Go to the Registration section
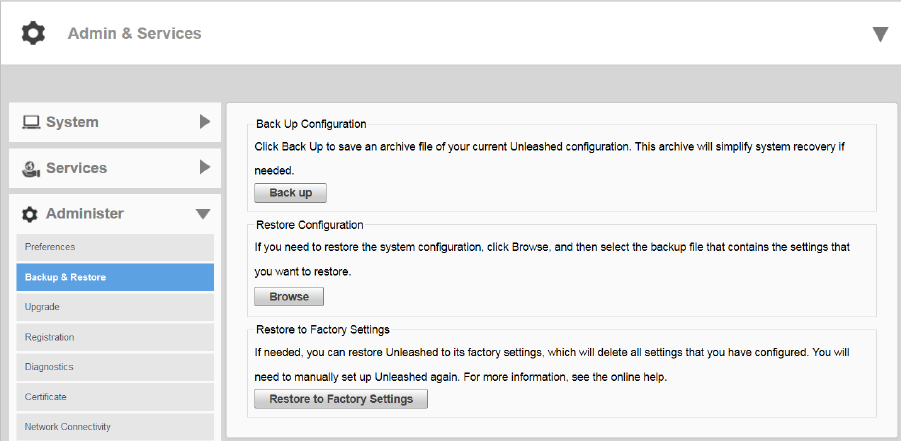 tap(49, 337)
